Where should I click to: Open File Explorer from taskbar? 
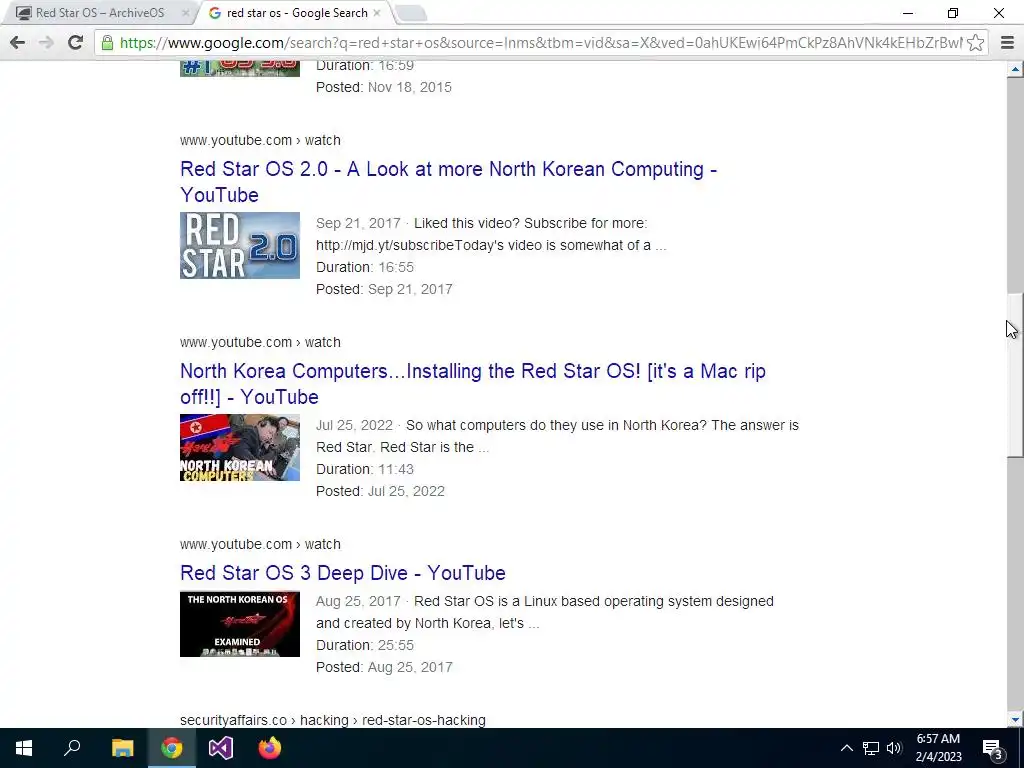122,748
